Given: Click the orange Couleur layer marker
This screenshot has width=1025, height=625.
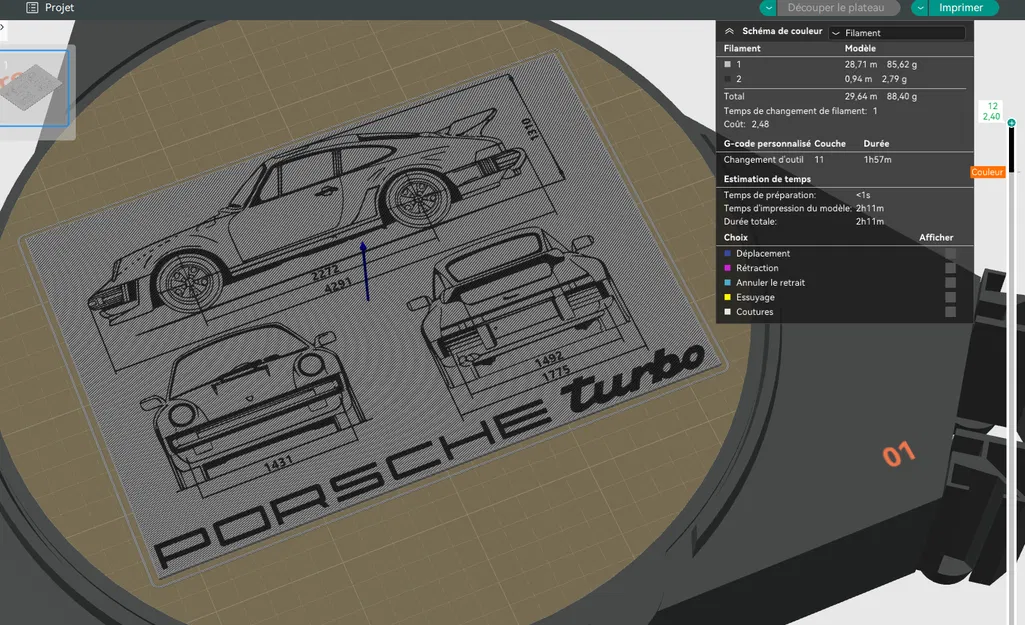Looking at the screenshot, I should coord(986,173).
